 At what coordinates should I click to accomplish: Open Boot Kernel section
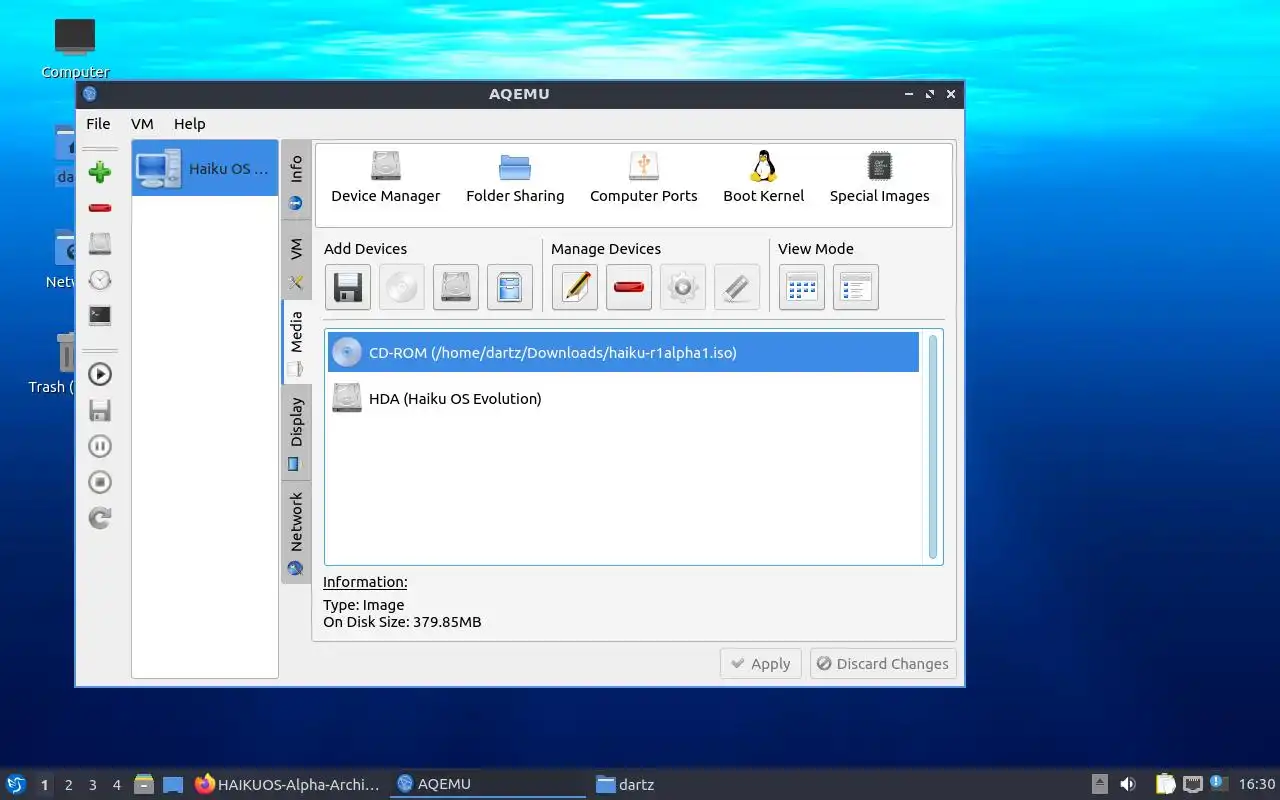[764, 177]
